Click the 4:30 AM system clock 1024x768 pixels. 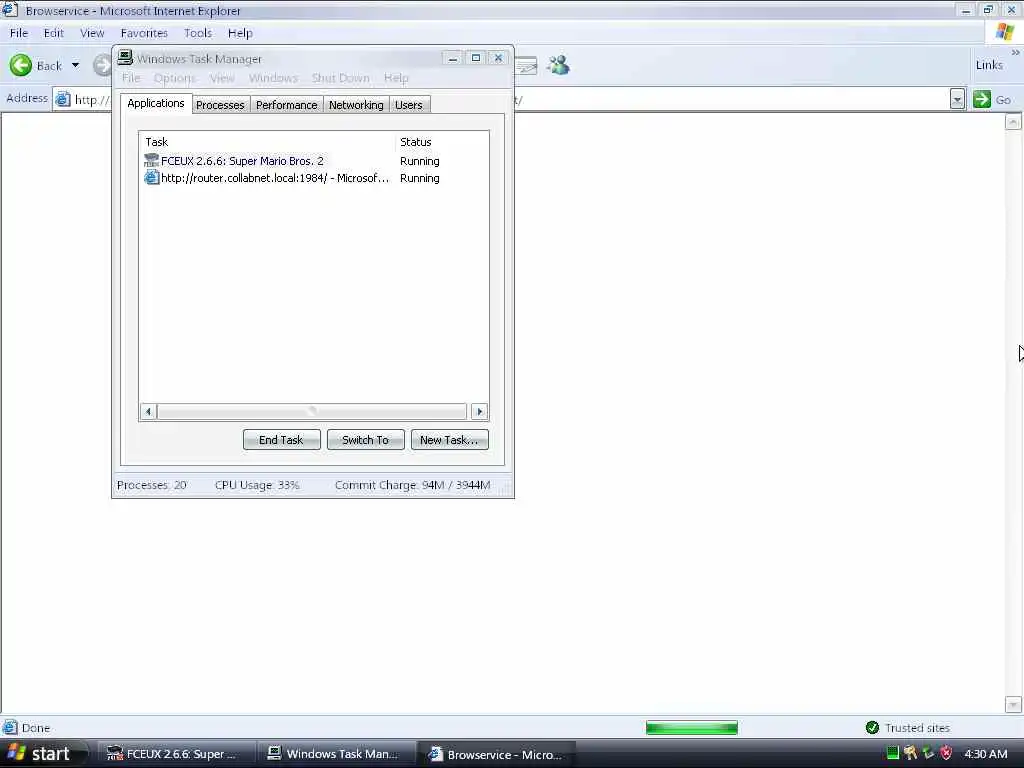tap(985, 754)
